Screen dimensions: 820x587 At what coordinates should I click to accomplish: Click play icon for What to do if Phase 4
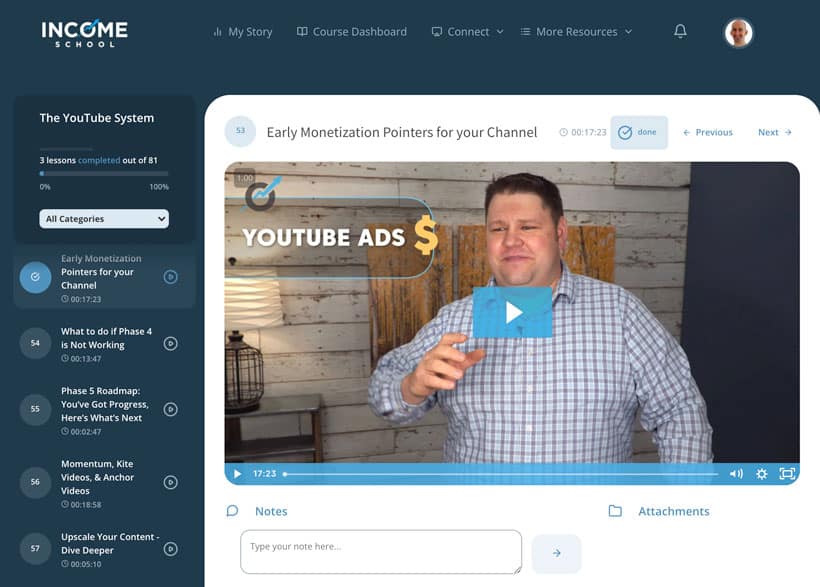tap(170, 344)
